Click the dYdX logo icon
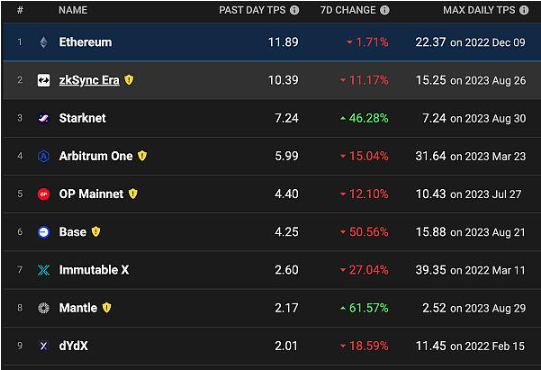541x370 pixels. (43, 346)
